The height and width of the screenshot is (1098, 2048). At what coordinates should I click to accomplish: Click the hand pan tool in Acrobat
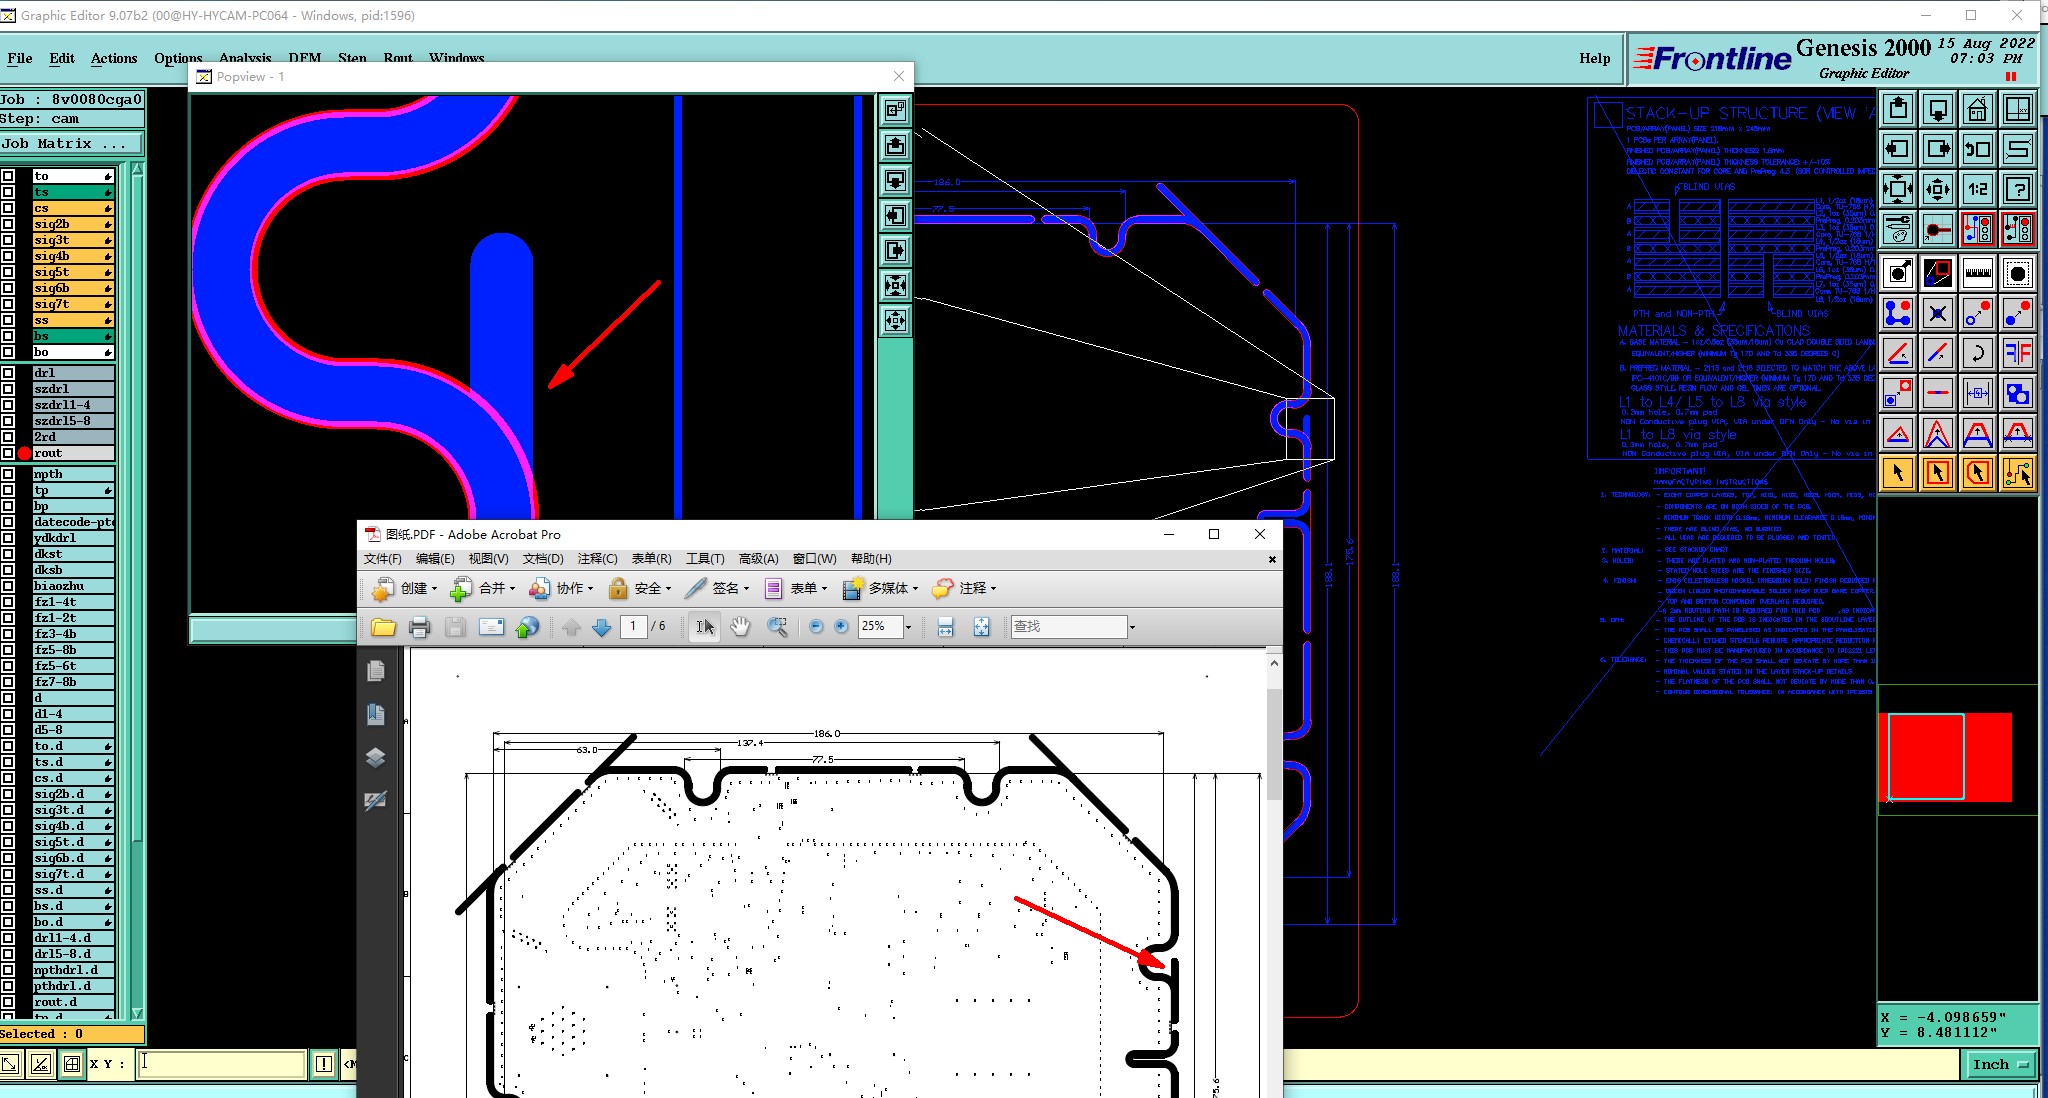tap(740, 627)
